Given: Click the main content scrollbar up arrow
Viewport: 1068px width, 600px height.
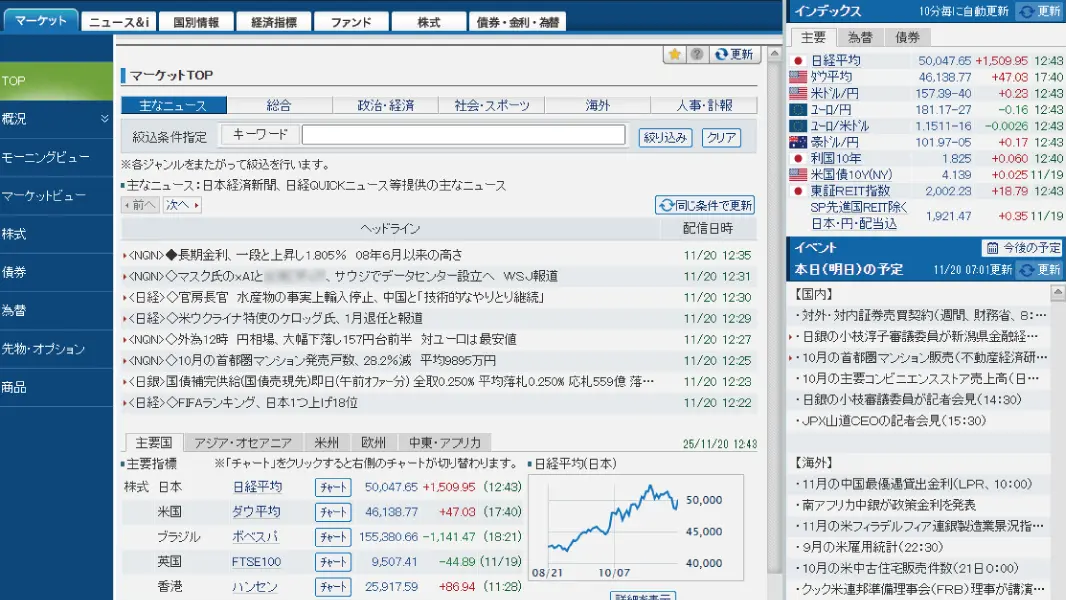Looking at the screenshot, I should coord(774,53).
